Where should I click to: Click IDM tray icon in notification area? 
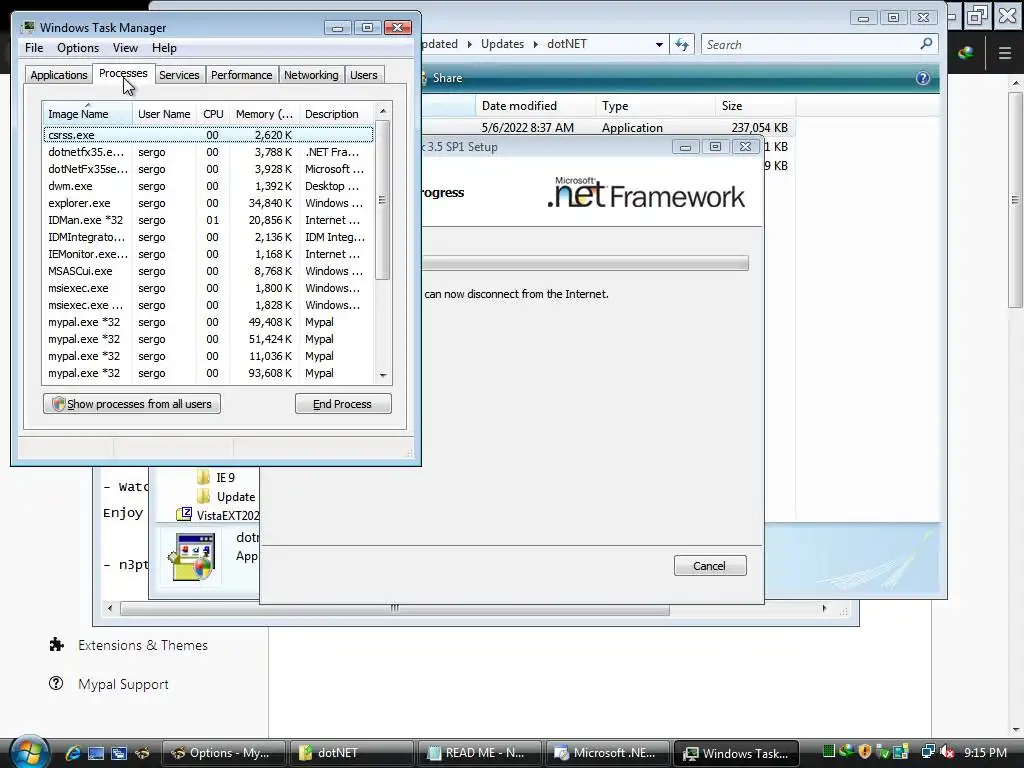point(847,752)
